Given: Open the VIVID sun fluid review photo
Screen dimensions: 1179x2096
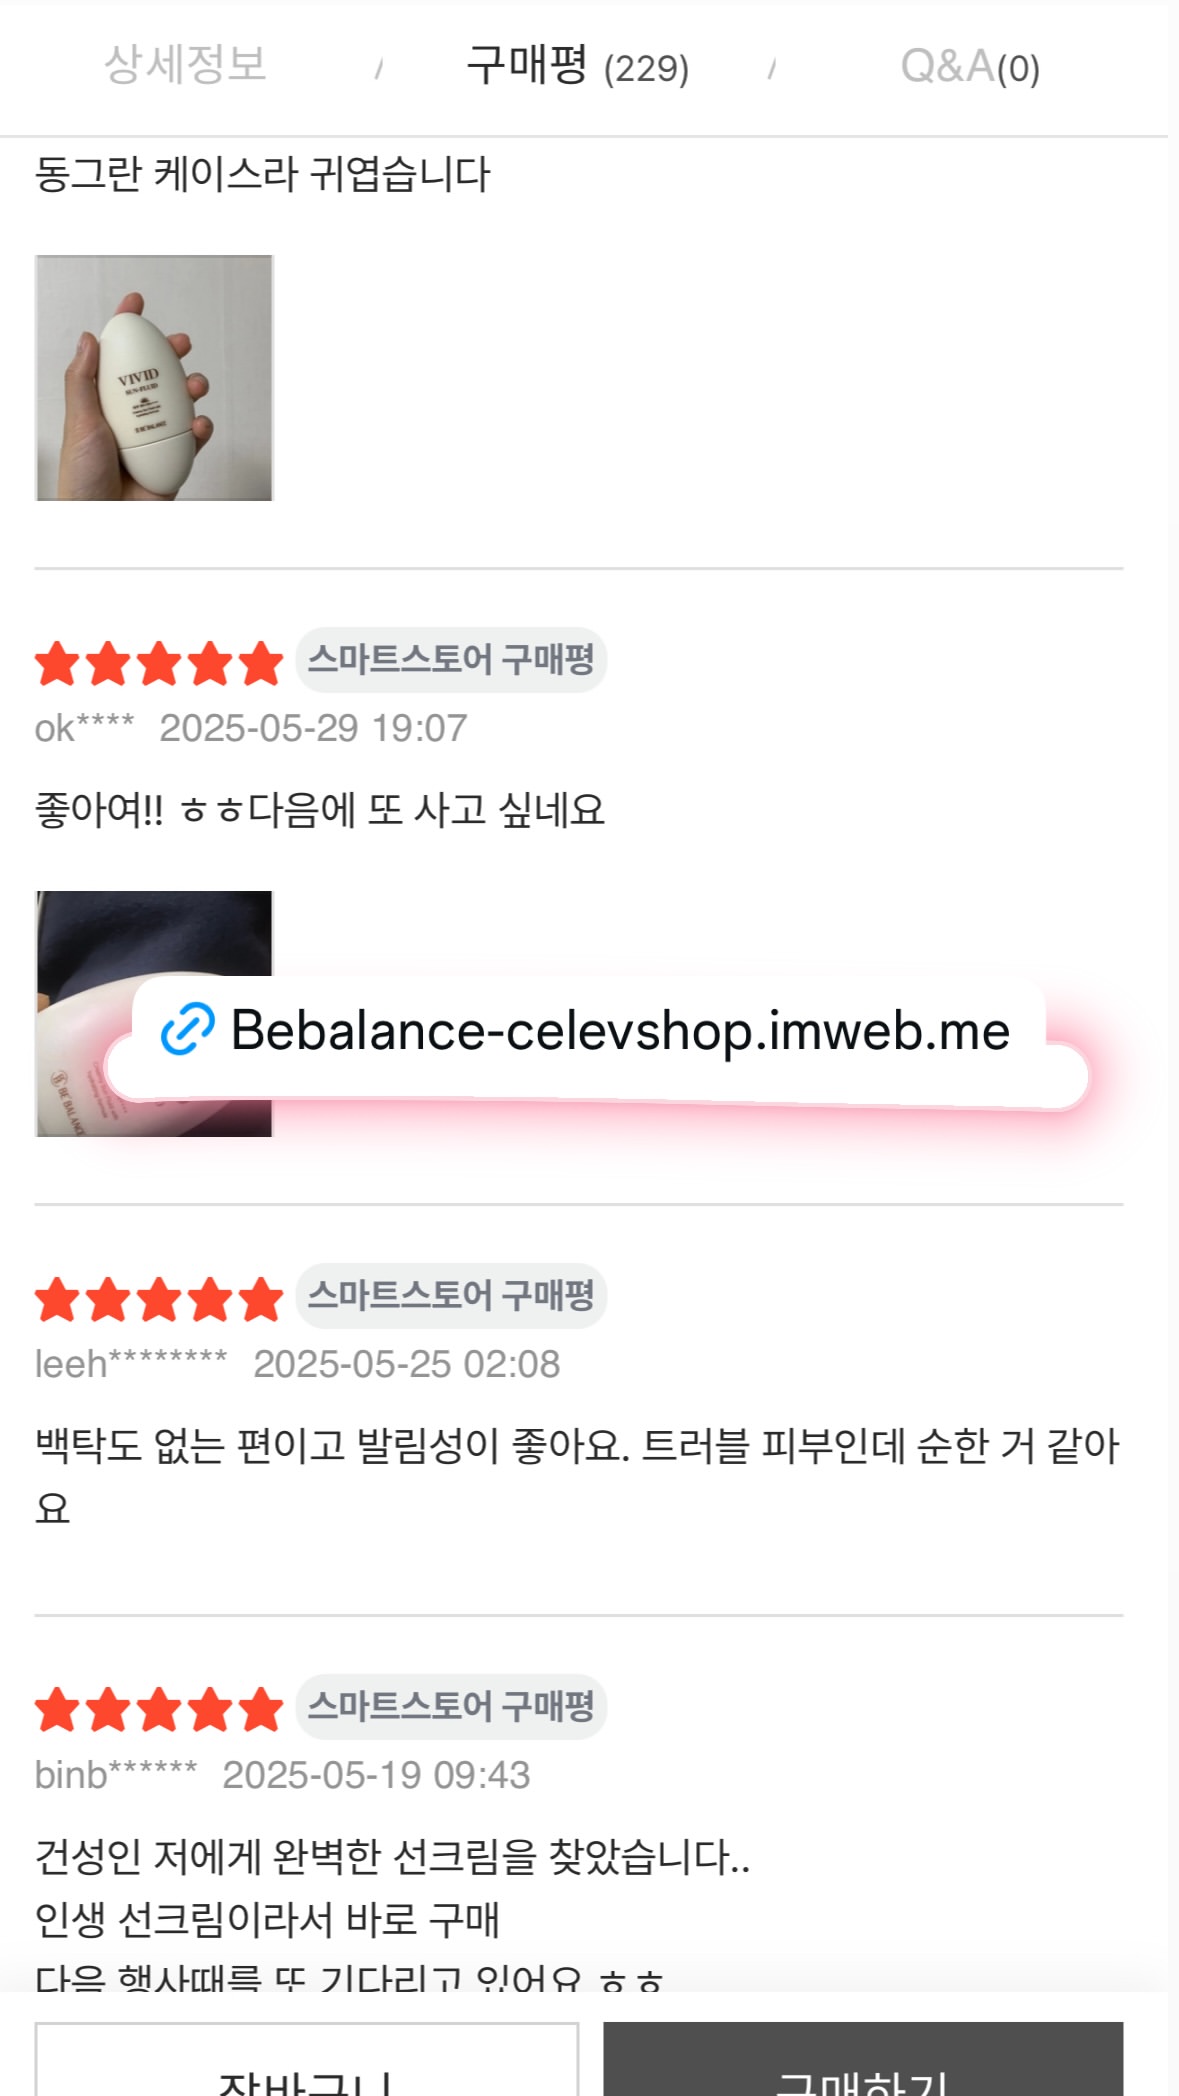Looking at the screenshot, I should coord(154,378).
